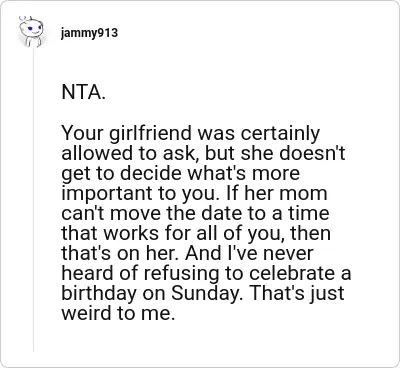Click the phrase 'And I've never'
This screenshot has height=368, width=400.
(249, 253)
